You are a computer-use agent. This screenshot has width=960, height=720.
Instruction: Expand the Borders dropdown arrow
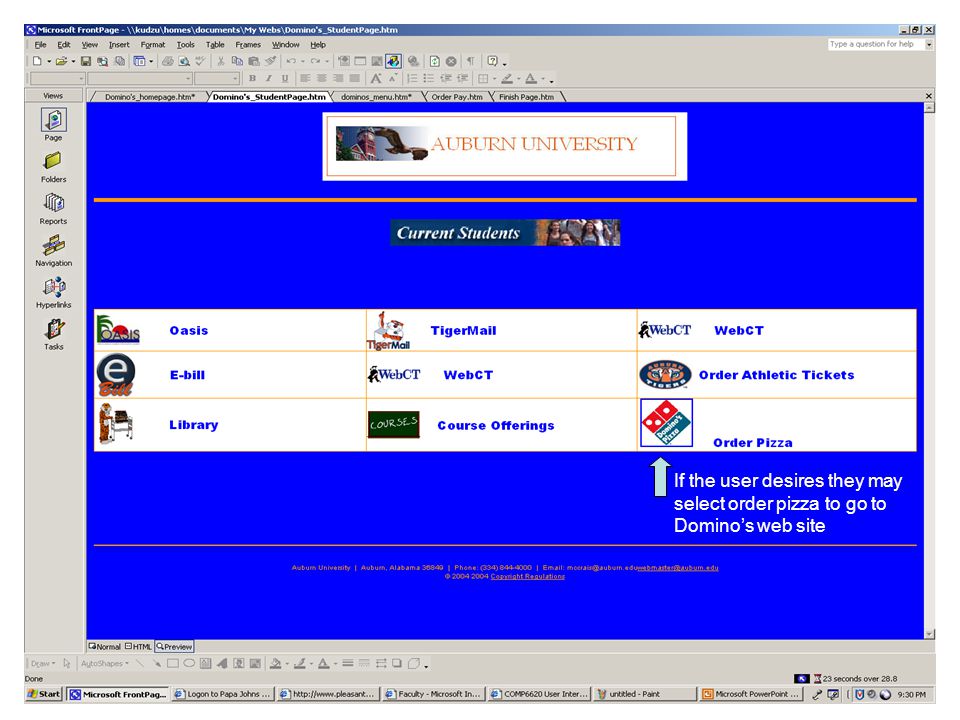pos(494,78)
